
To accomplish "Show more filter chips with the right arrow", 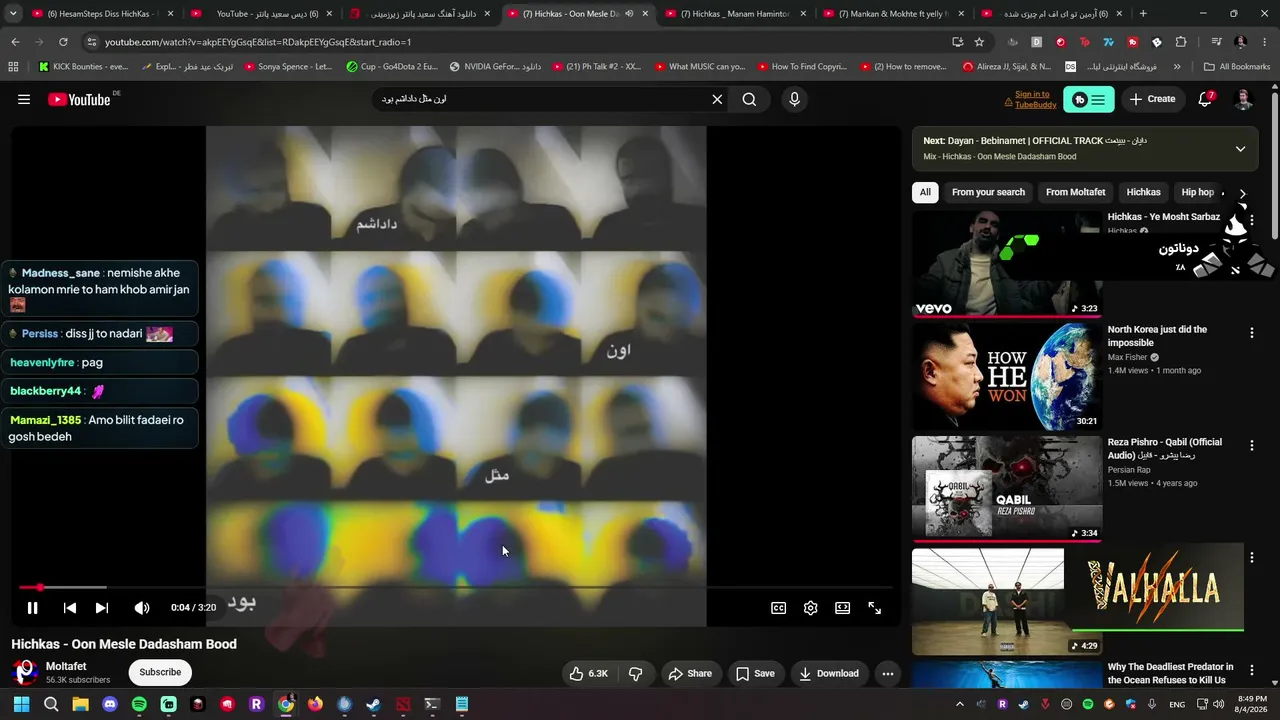I will (x=1243, y=193).
